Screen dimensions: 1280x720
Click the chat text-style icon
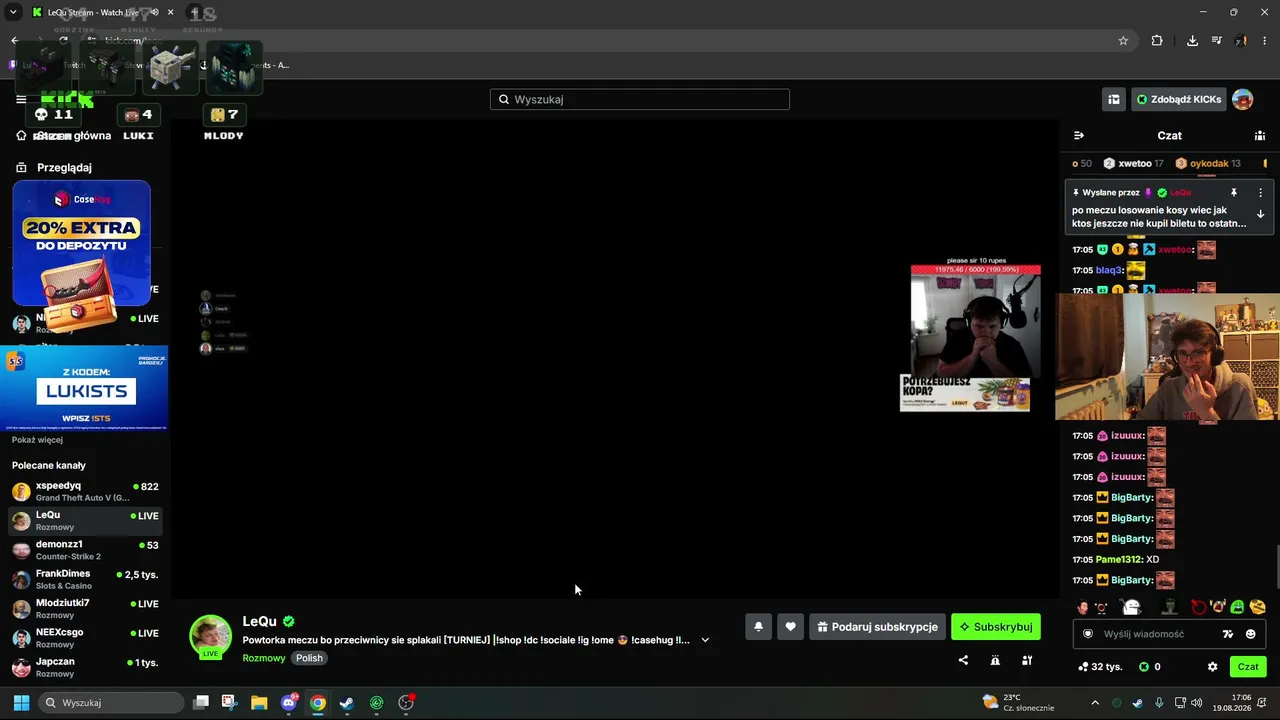pos(1228,634)
